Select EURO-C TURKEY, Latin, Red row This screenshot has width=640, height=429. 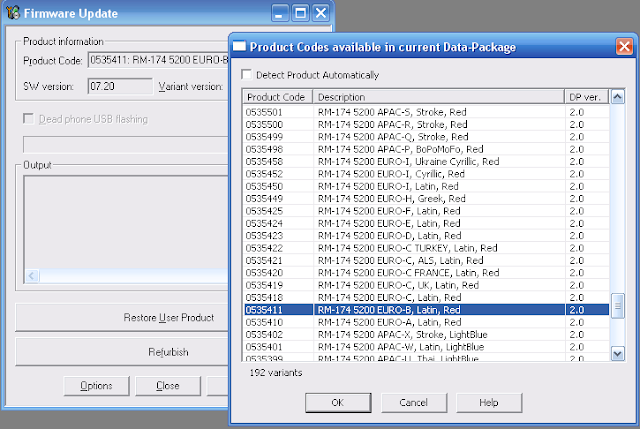pos(427,248)
